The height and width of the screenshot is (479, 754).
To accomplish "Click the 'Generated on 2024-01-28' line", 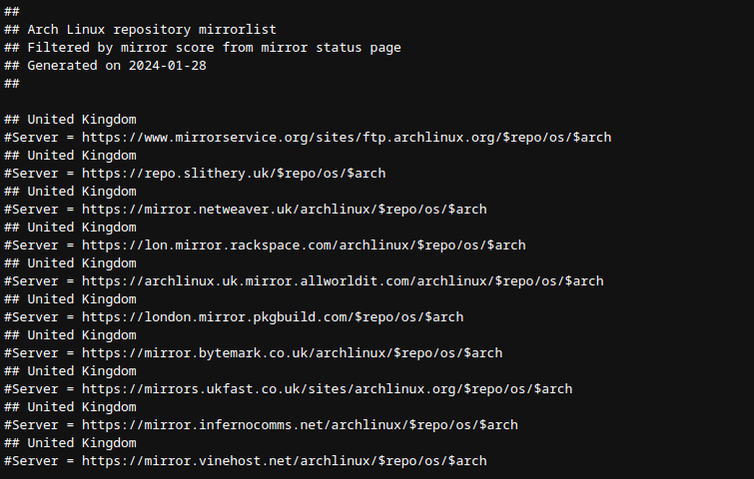I will click(121, 65).
